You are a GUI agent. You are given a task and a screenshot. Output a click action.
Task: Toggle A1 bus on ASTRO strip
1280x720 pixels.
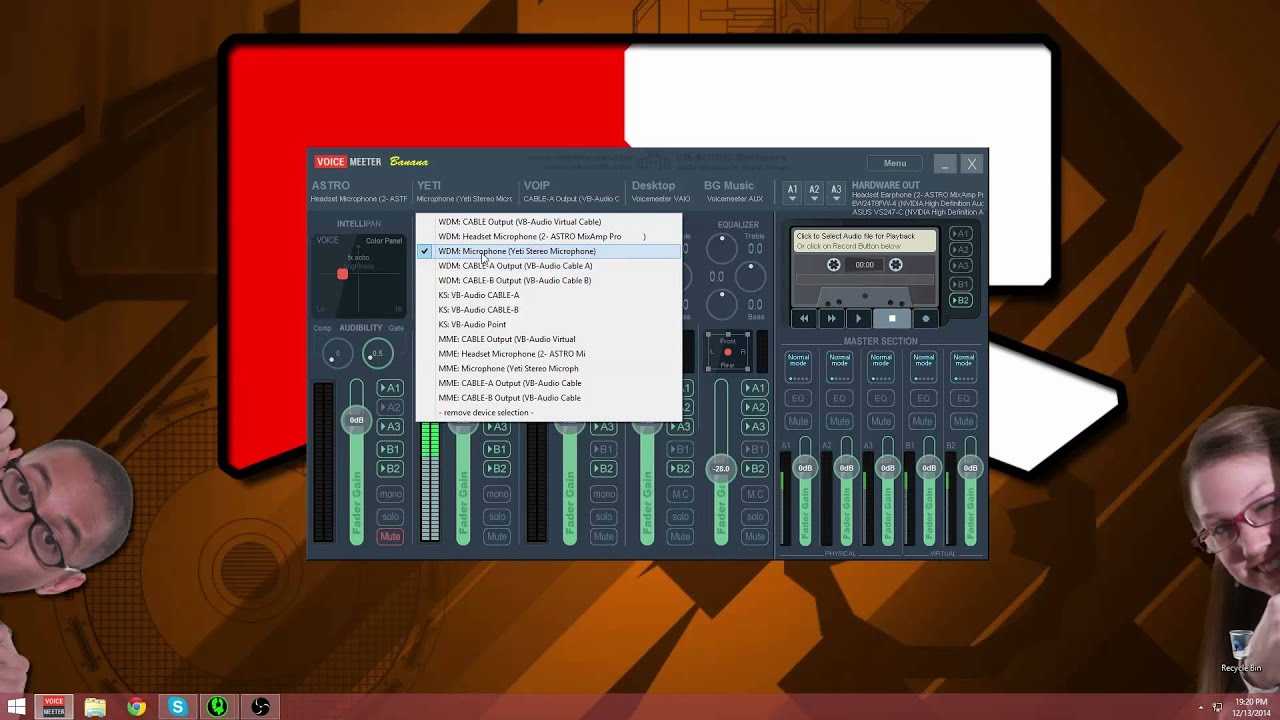click(x=390, y=388)
